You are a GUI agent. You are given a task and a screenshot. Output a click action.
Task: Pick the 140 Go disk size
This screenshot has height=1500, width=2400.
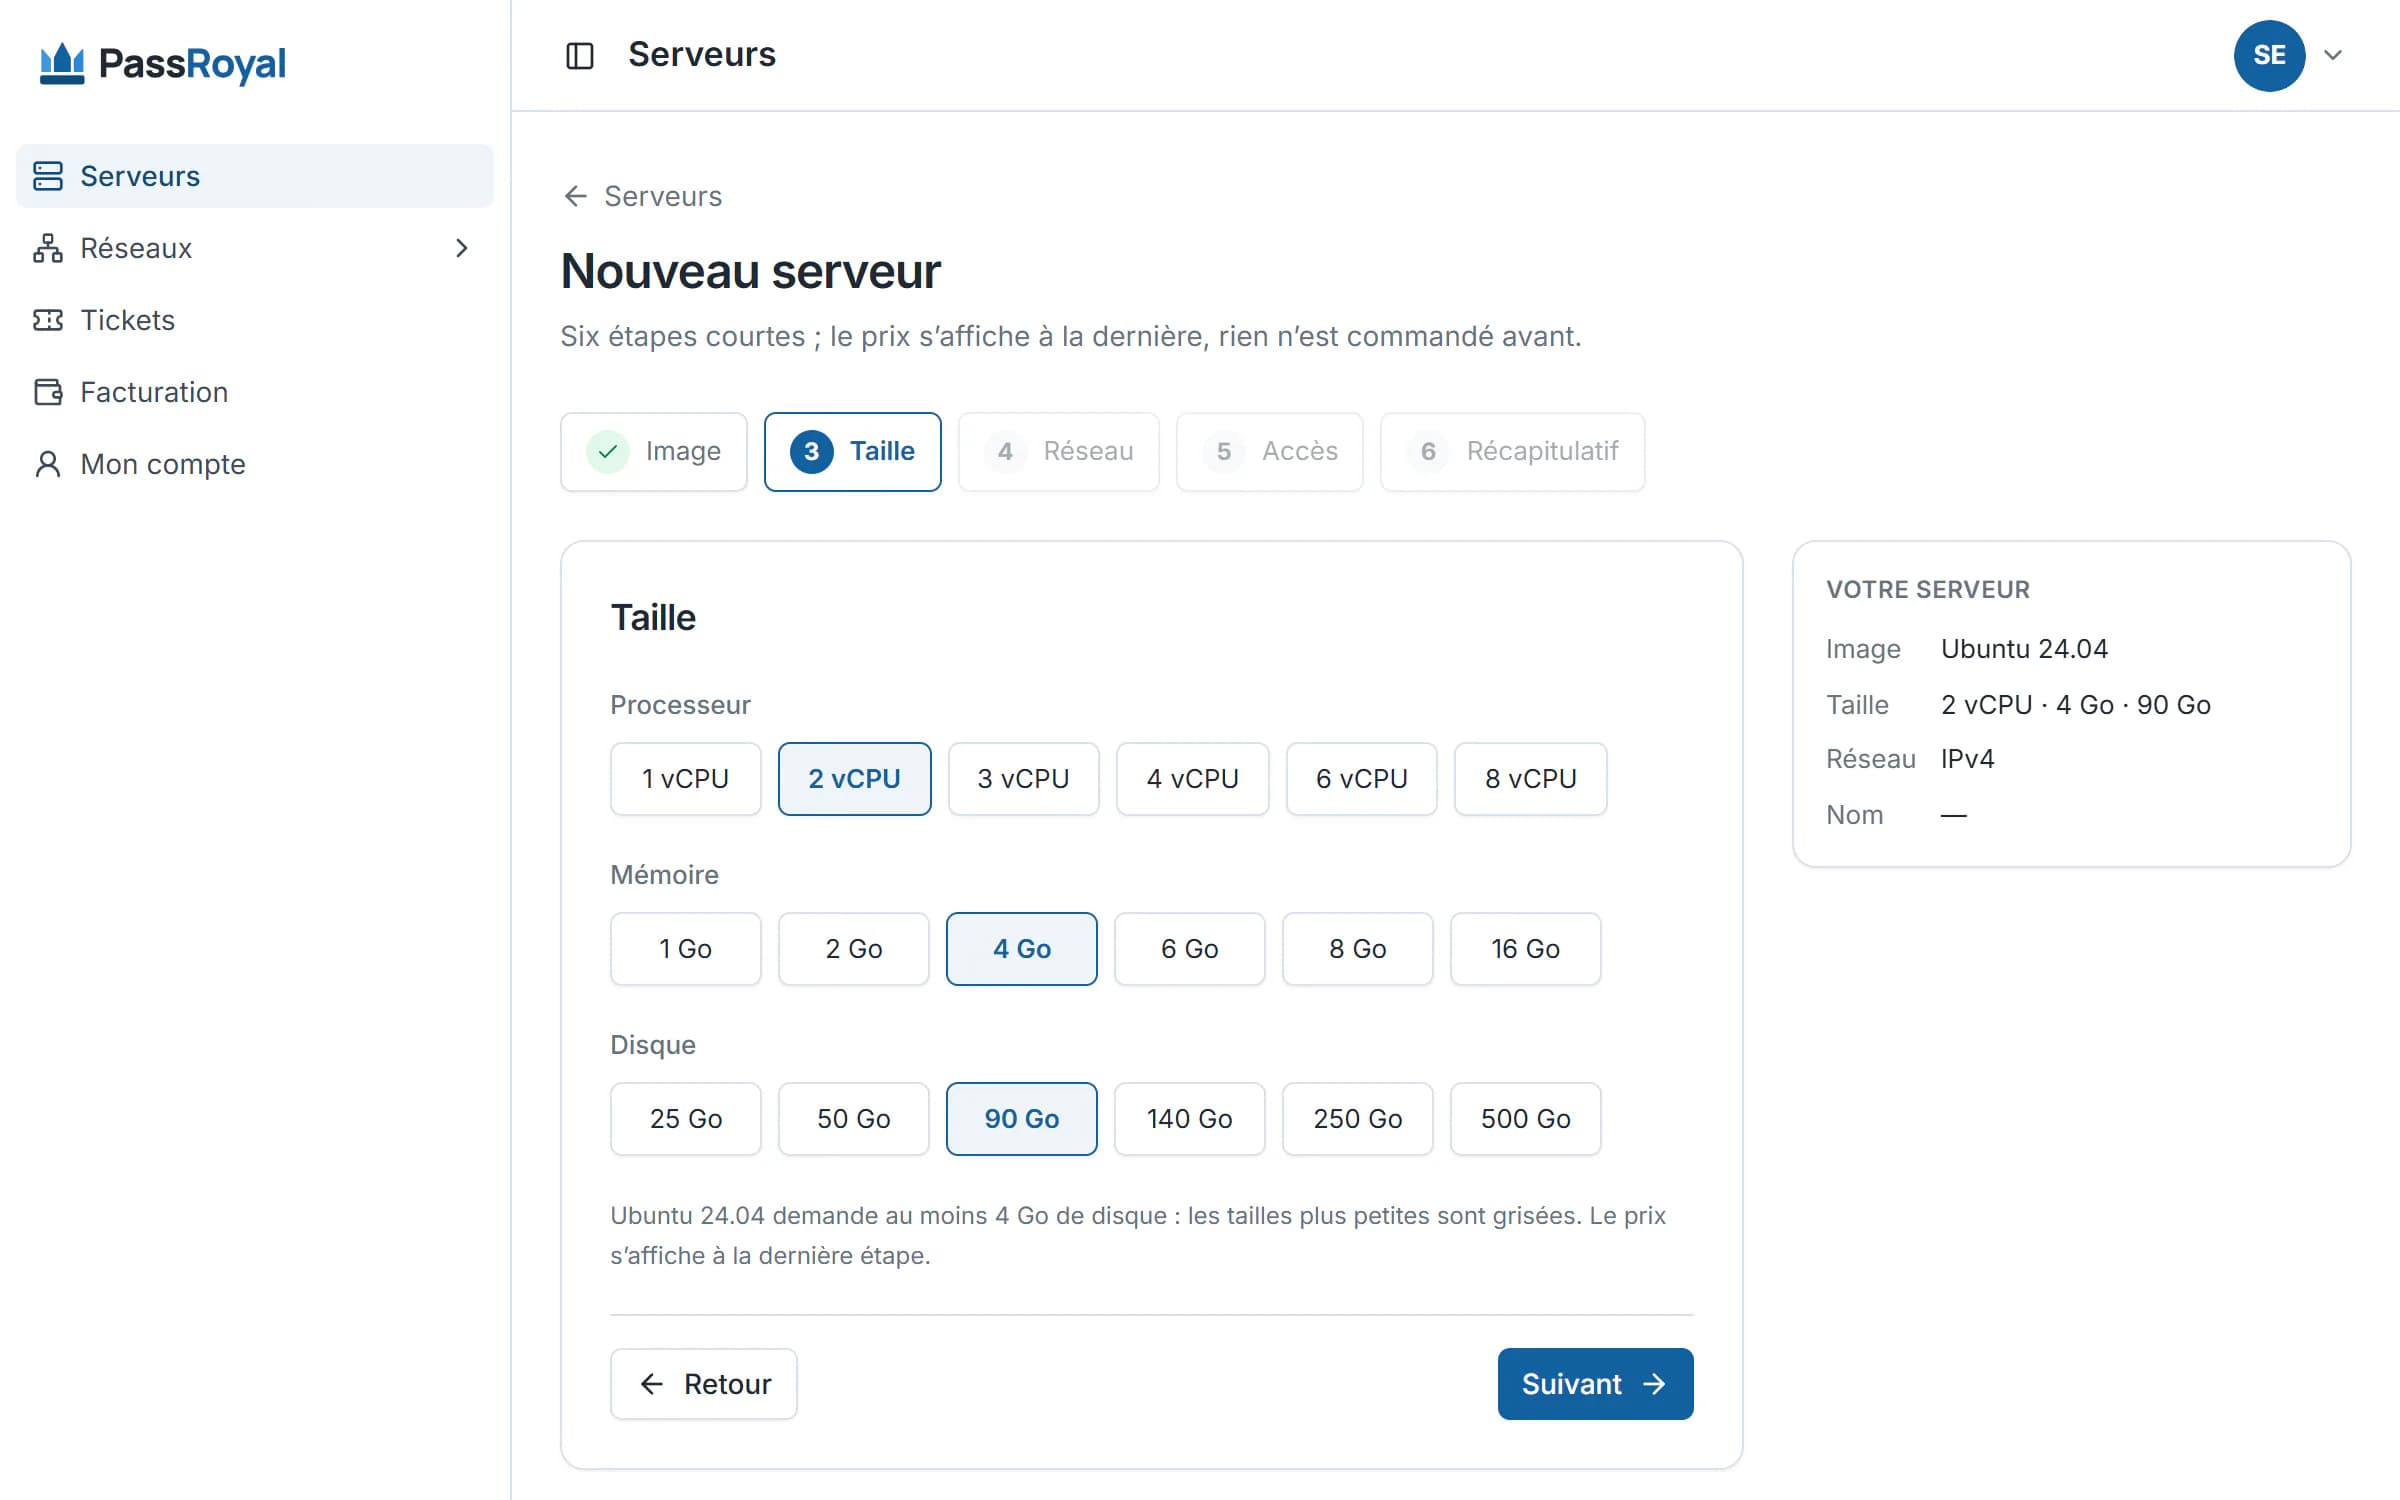coord(1190,1119)
